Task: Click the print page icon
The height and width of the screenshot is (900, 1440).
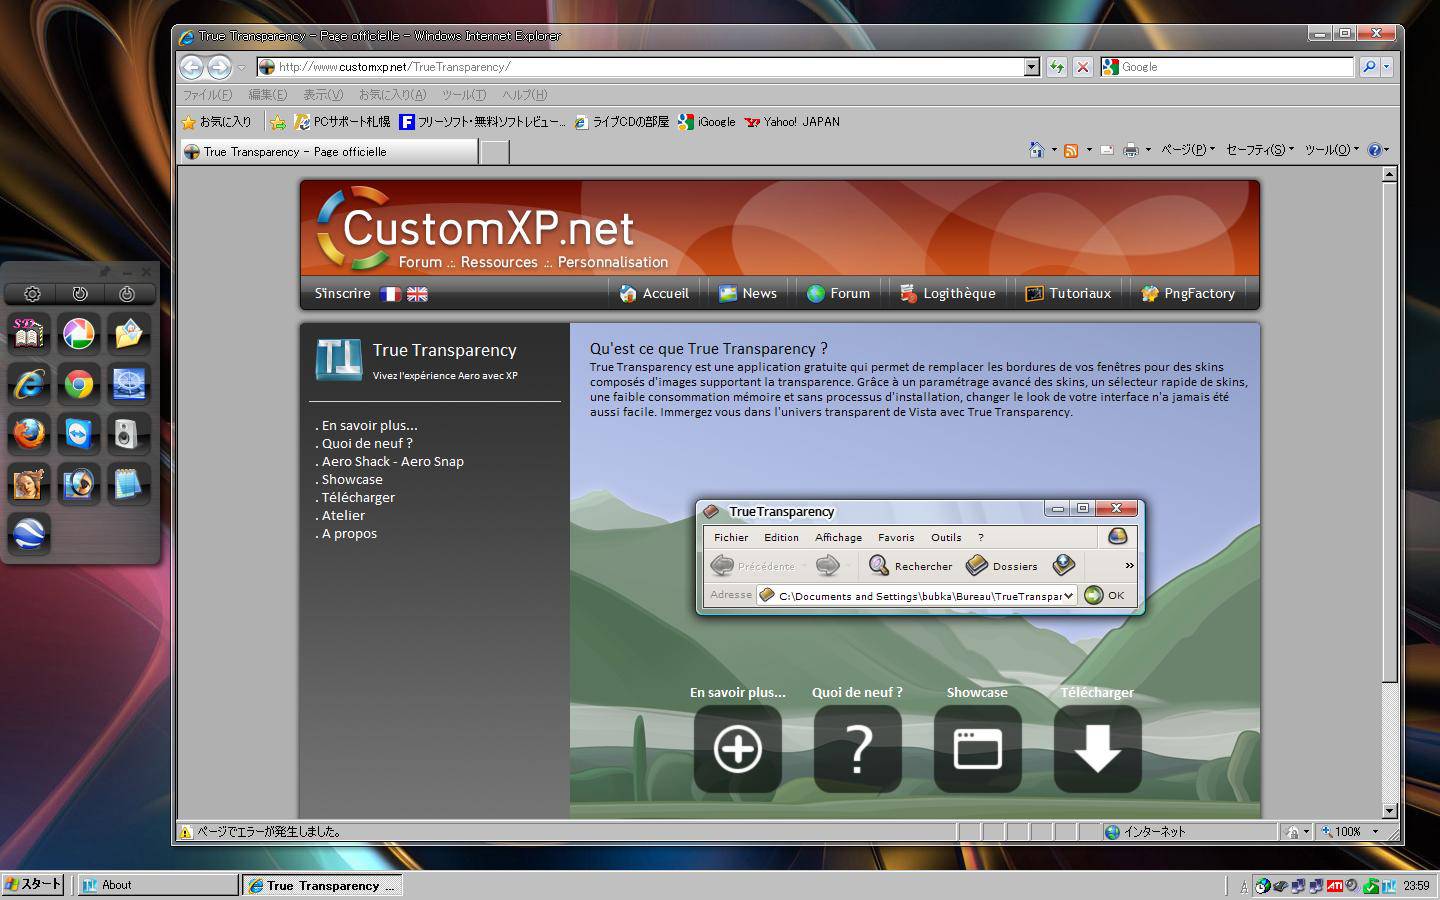Action: pyautogui.click(x=1131, y=150)
